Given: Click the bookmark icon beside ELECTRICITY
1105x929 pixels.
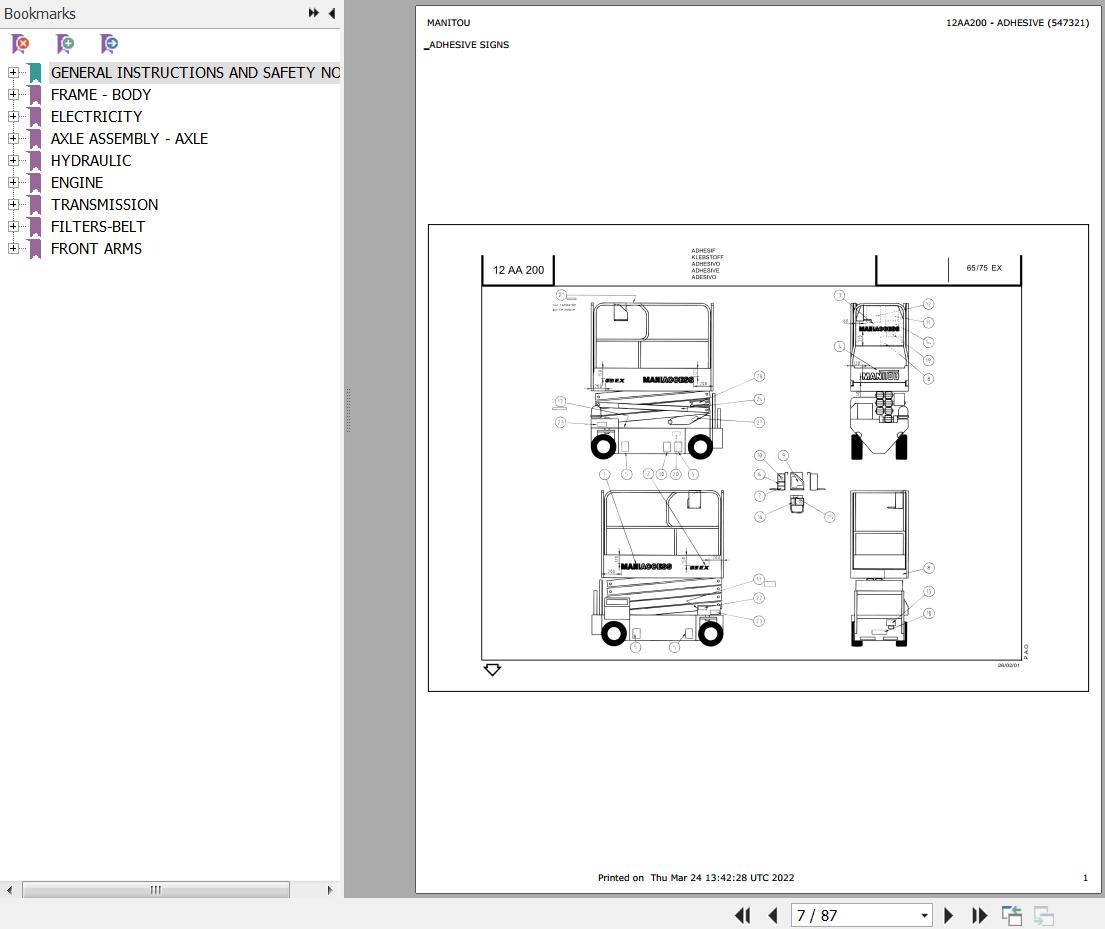Looking at the screenshot, I should [x=35, y=116].
